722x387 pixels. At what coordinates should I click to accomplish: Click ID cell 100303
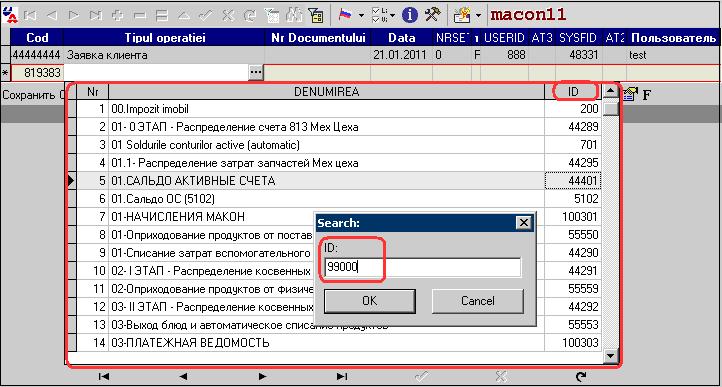(x=573, y=343)
